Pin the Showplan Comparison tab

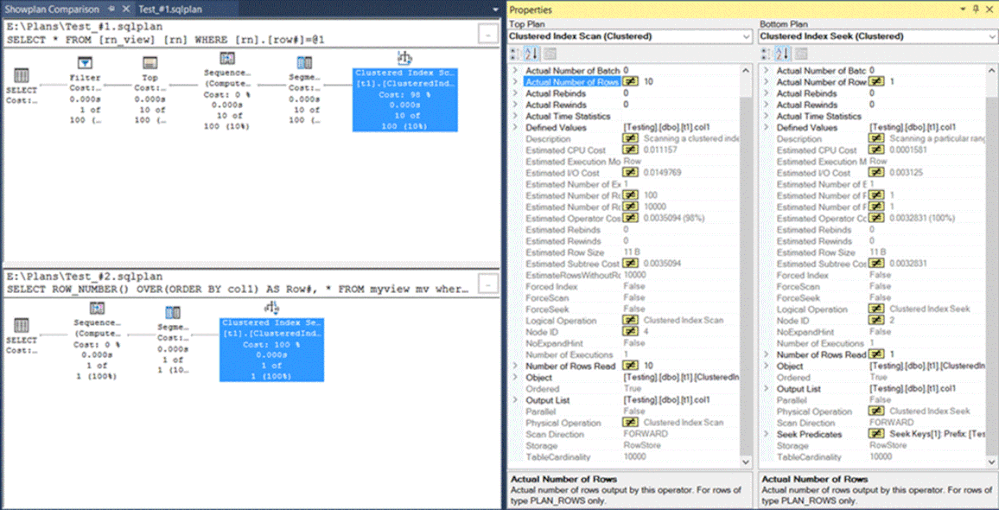(110, 9)
